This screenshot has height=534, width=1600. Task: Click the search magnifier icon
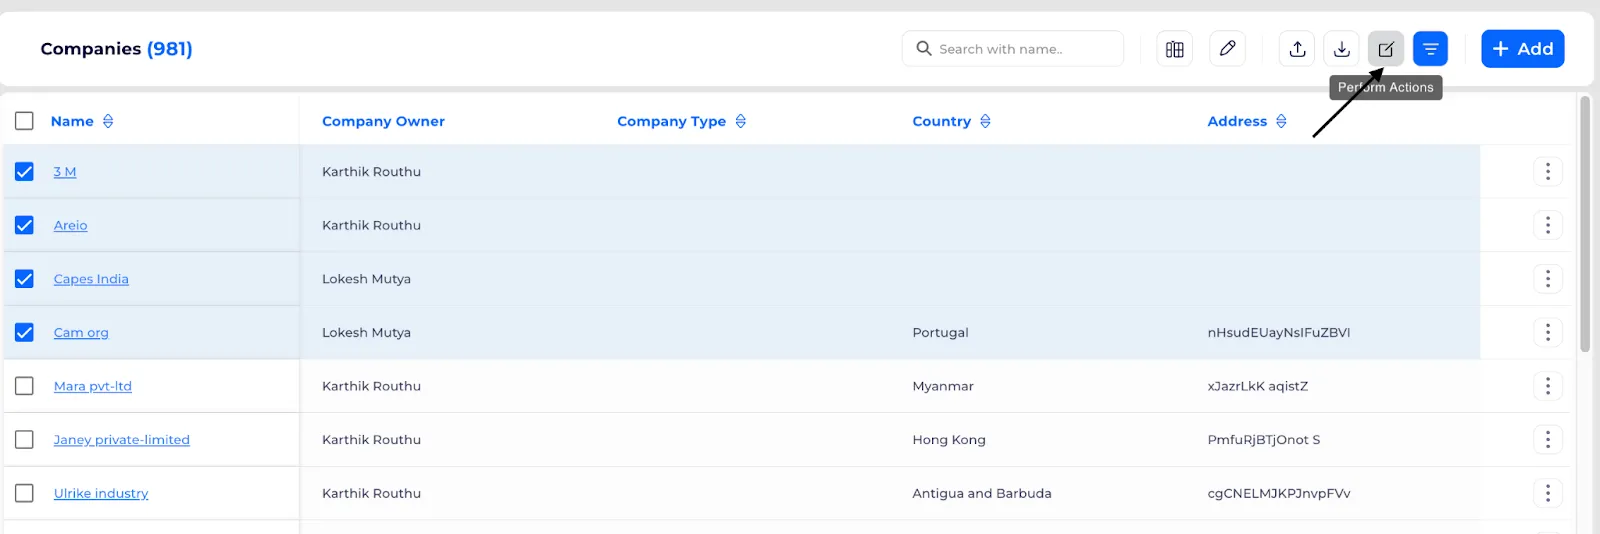[x=924, y=48]
